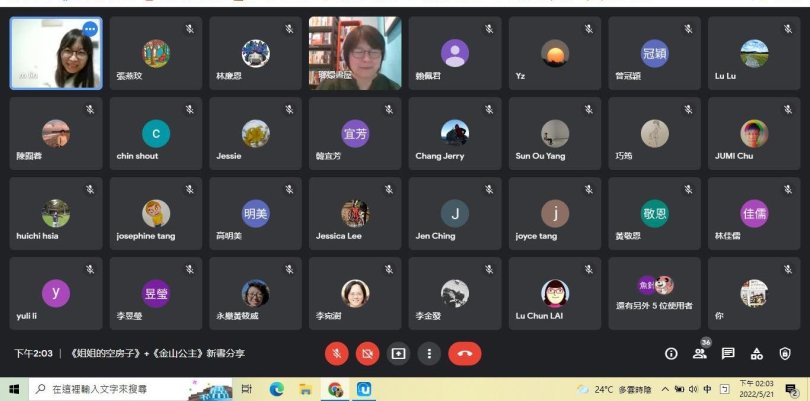Unmute the microphone in meeting controls
The height and width of the screenshot is (401, 810).
[337, 353]
